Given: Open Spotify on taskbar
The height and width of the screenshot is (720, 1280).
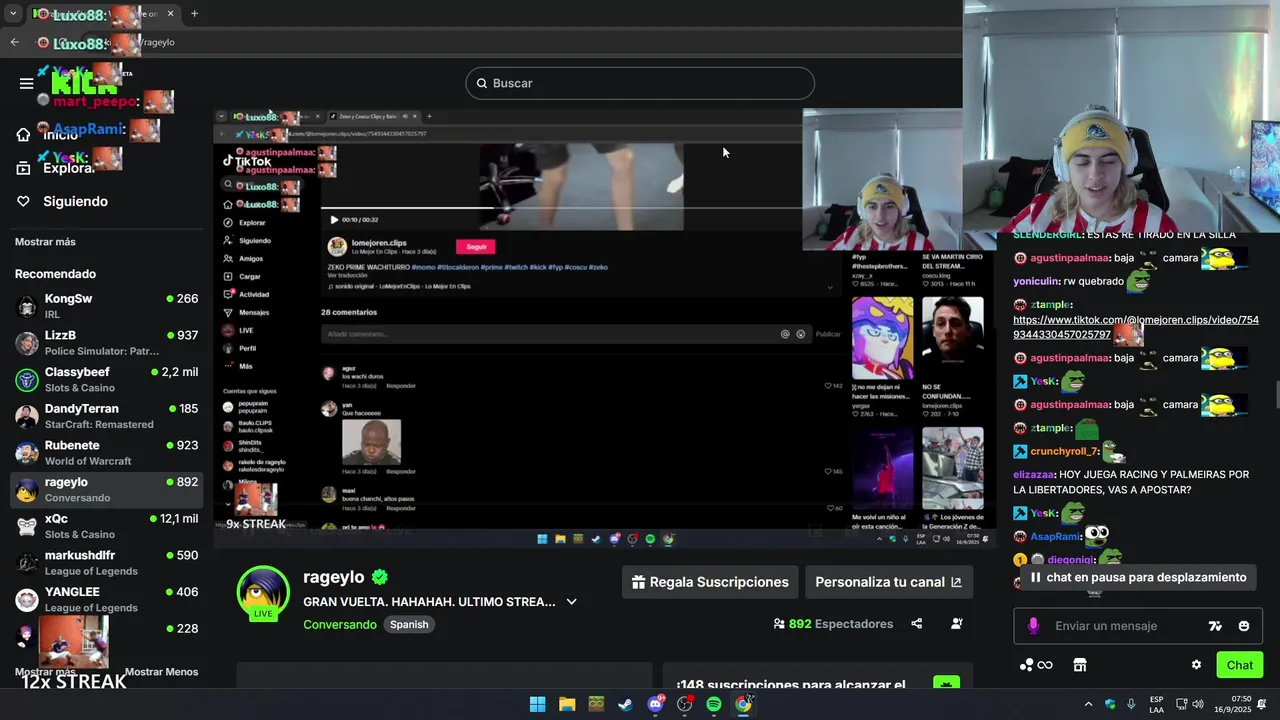Looking at the screenshot, I should pyautogui.click(x=714, y=704).
